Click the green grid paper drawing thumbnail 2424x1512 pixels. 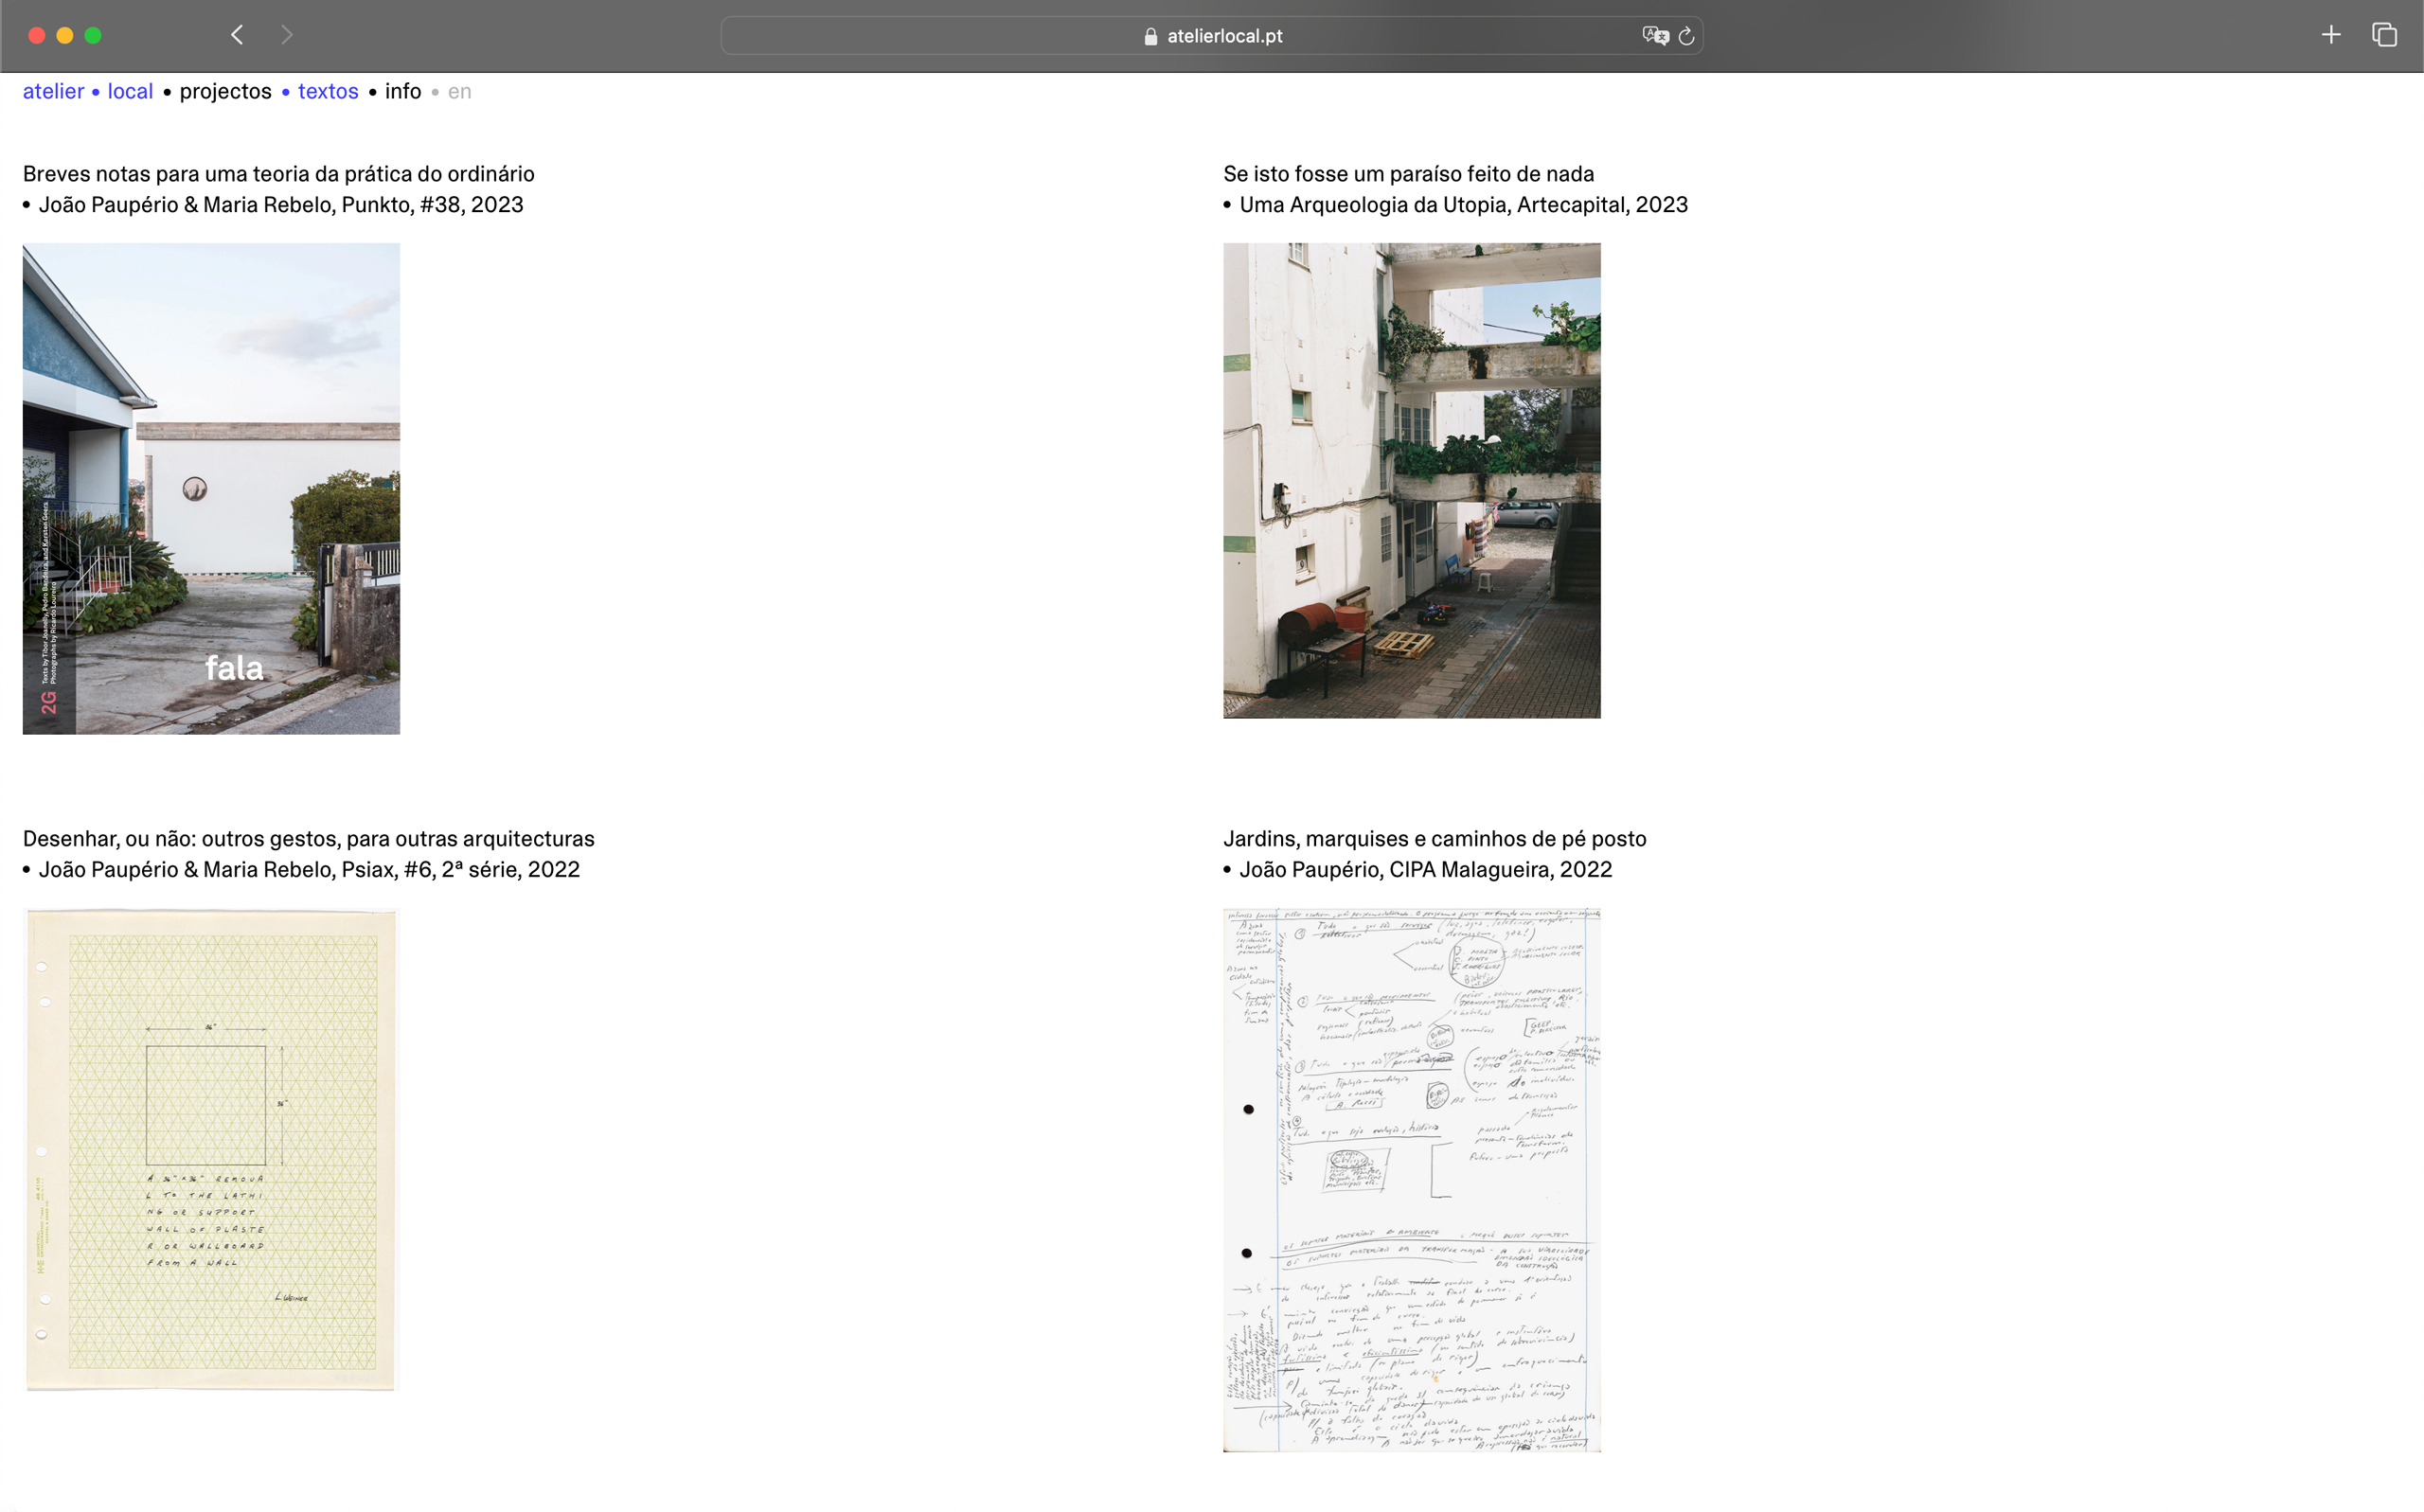click(211, 1149)
